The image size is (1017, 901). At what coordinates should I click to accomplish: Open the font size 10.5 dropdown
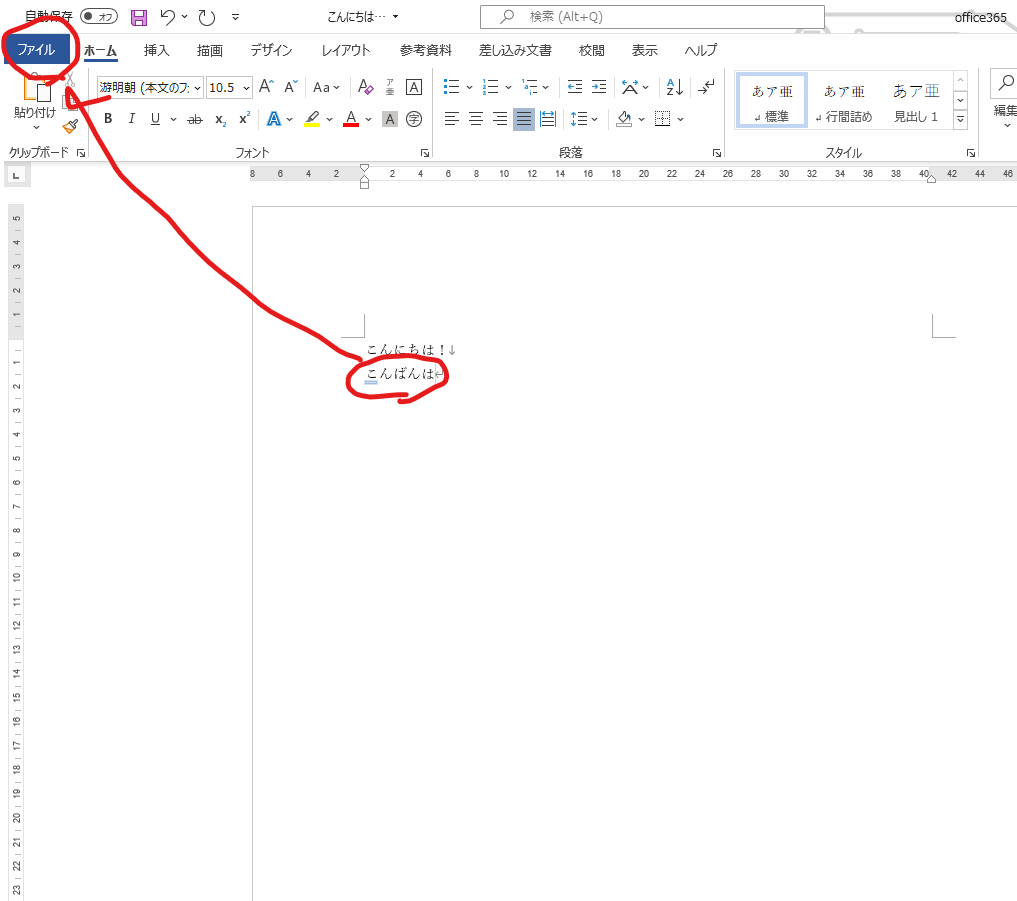[x=230, y=88]
